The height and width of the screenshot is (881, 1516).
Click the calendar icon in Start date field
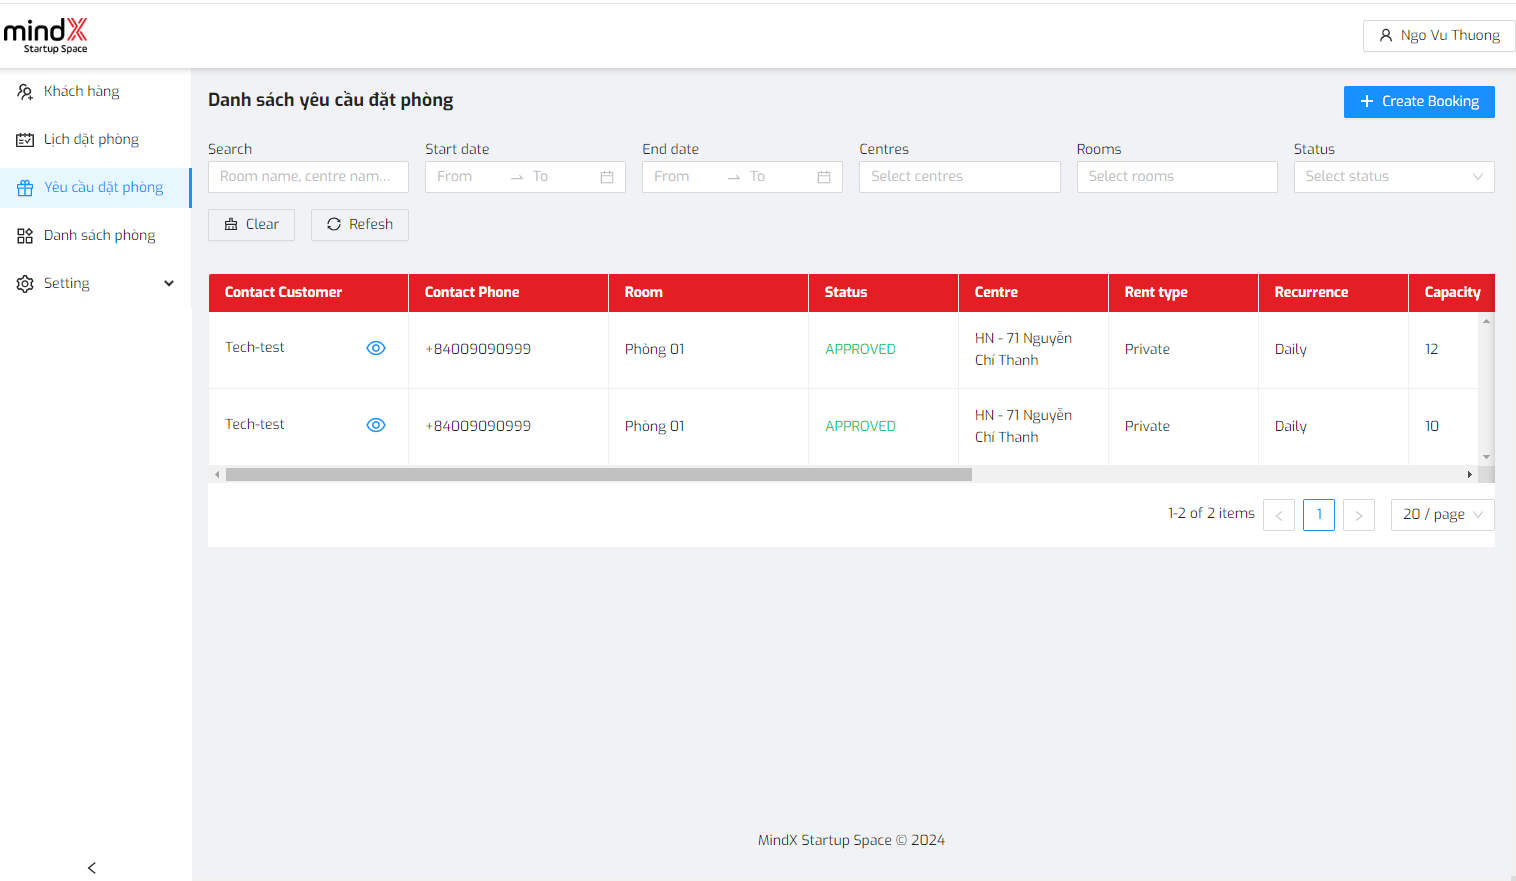point(606,177)
